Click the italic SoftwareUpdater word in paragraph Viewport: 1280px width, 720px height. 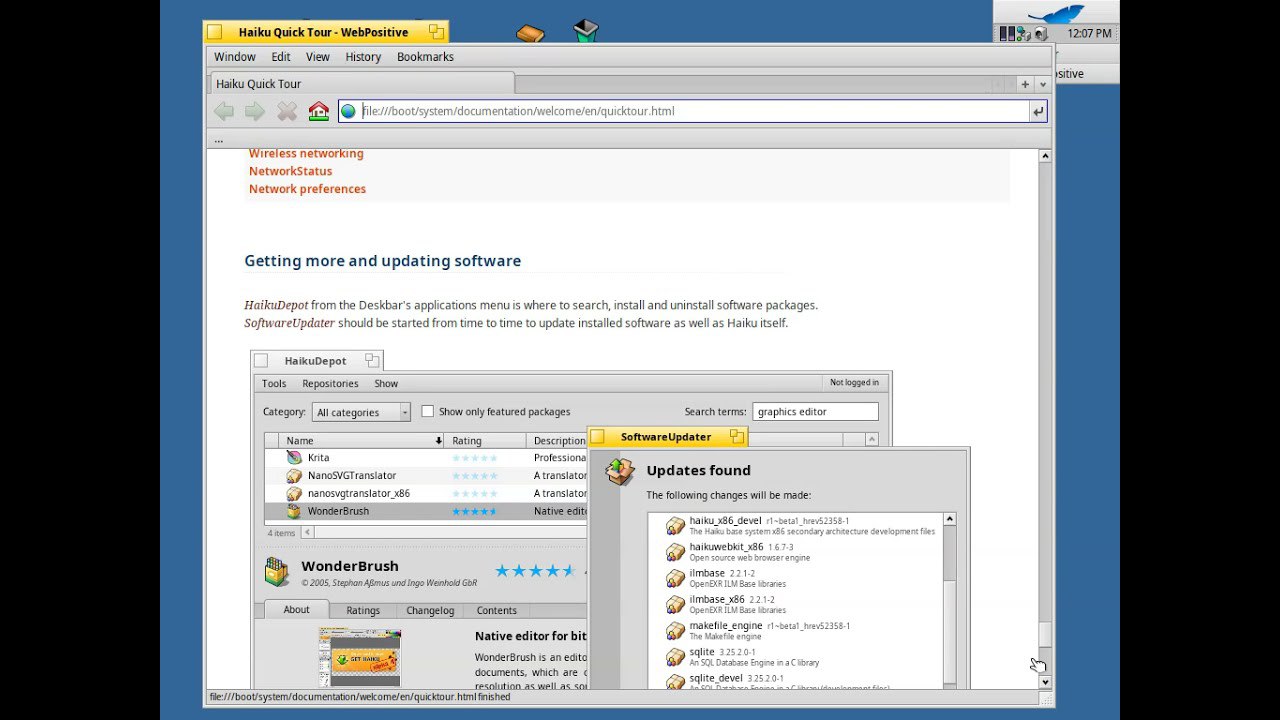coord(290,323)
